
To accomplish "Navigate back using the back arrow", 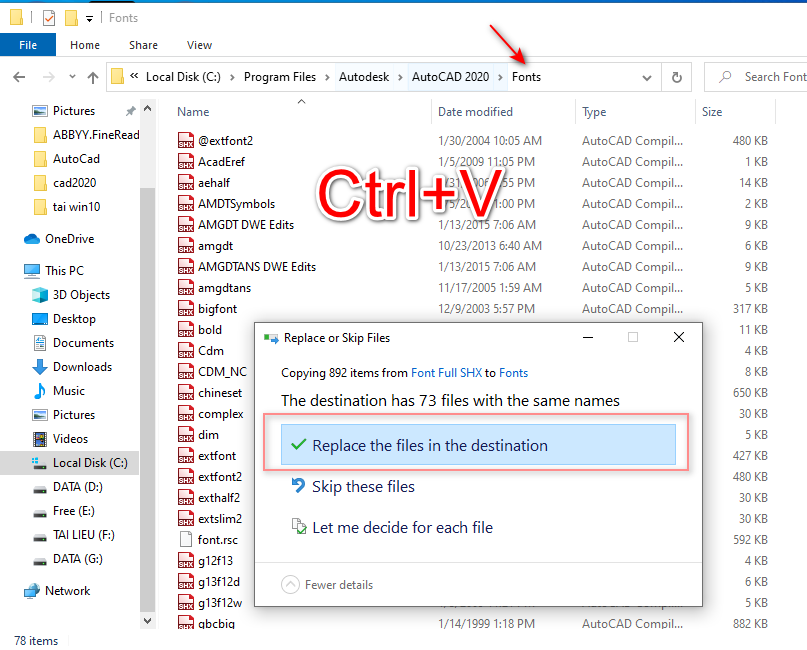I will (x=18, y=76).
